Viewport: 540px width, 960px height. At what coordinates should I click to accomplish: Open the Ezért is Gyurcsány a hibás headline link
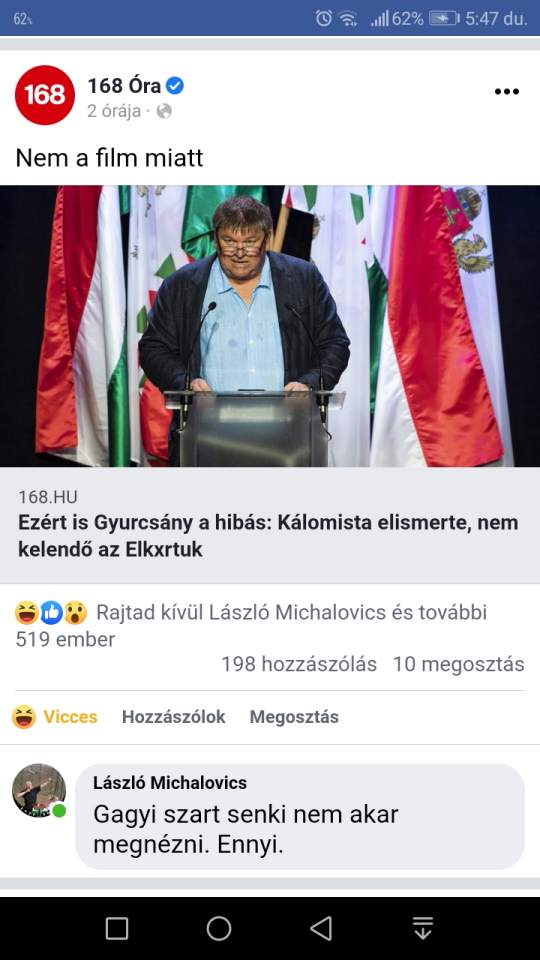268,536
